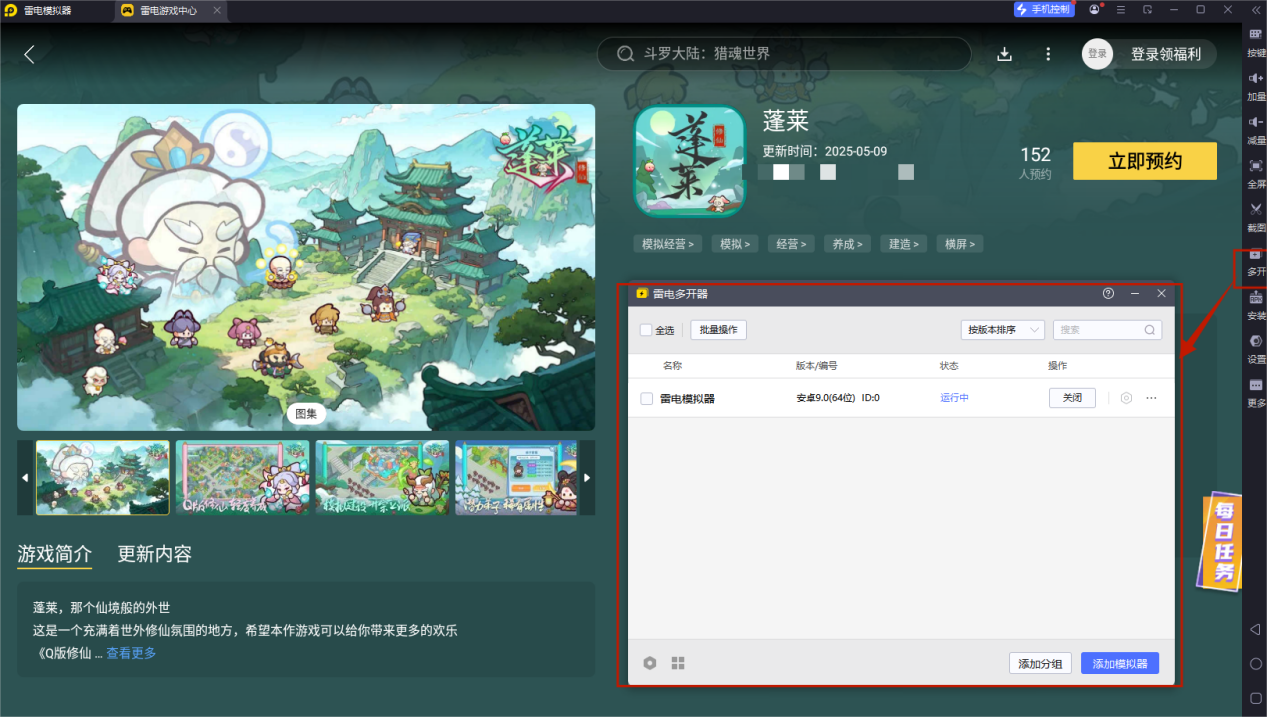Click 添加模拟器 add emulator button
Screen dimensions: 1267x717
point(1120,663)
